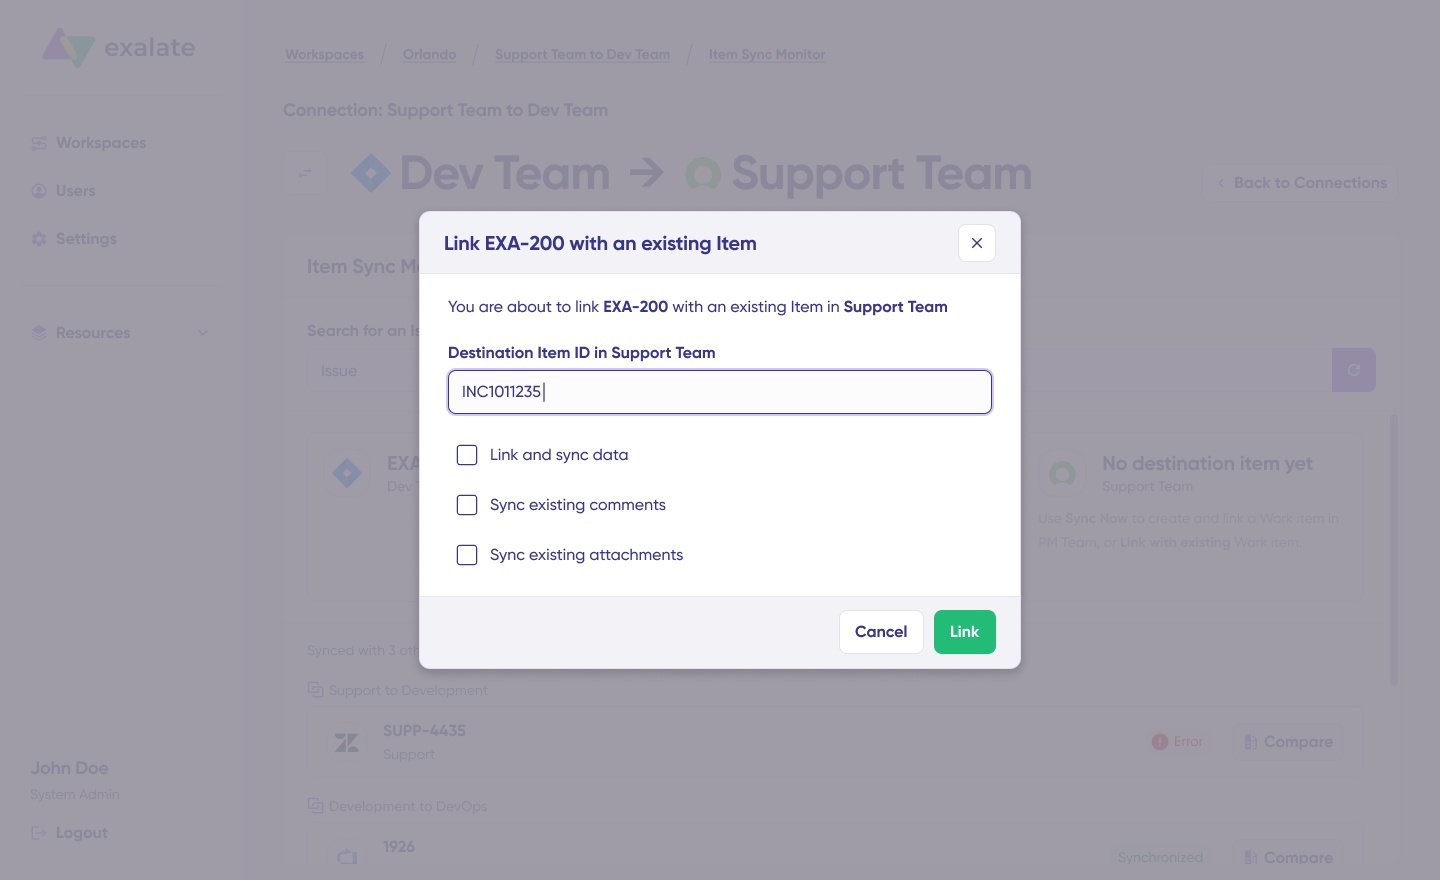Click the refresh icon beside the search field
Viewport: 1440px width, 880px height.
coord(1354,370)
